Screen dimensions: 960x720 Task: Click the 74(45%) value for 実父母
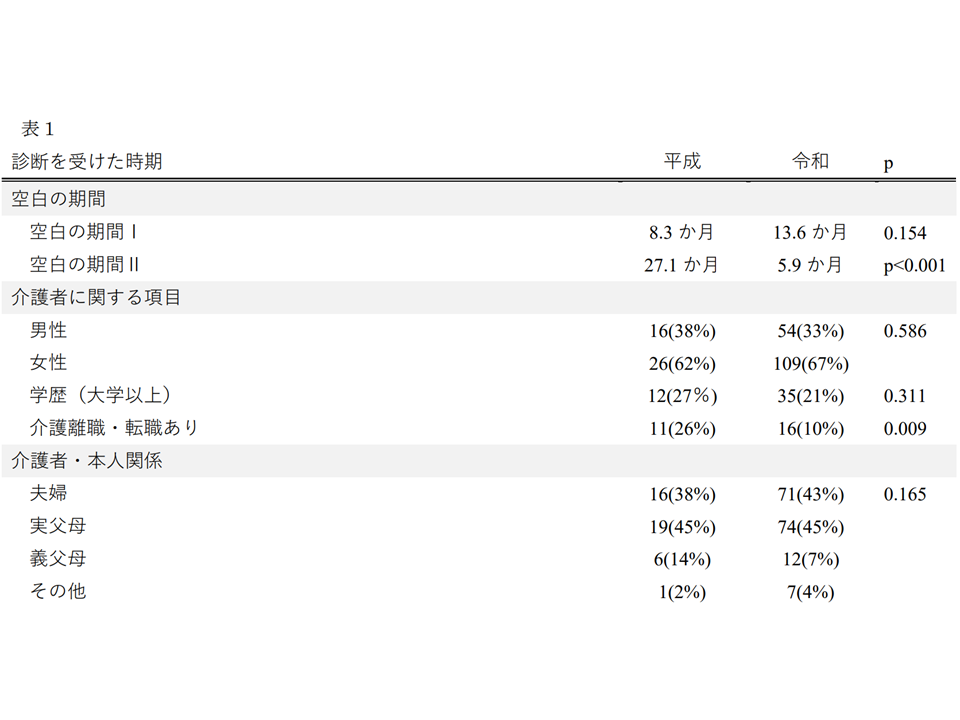(x=811, y=527)
